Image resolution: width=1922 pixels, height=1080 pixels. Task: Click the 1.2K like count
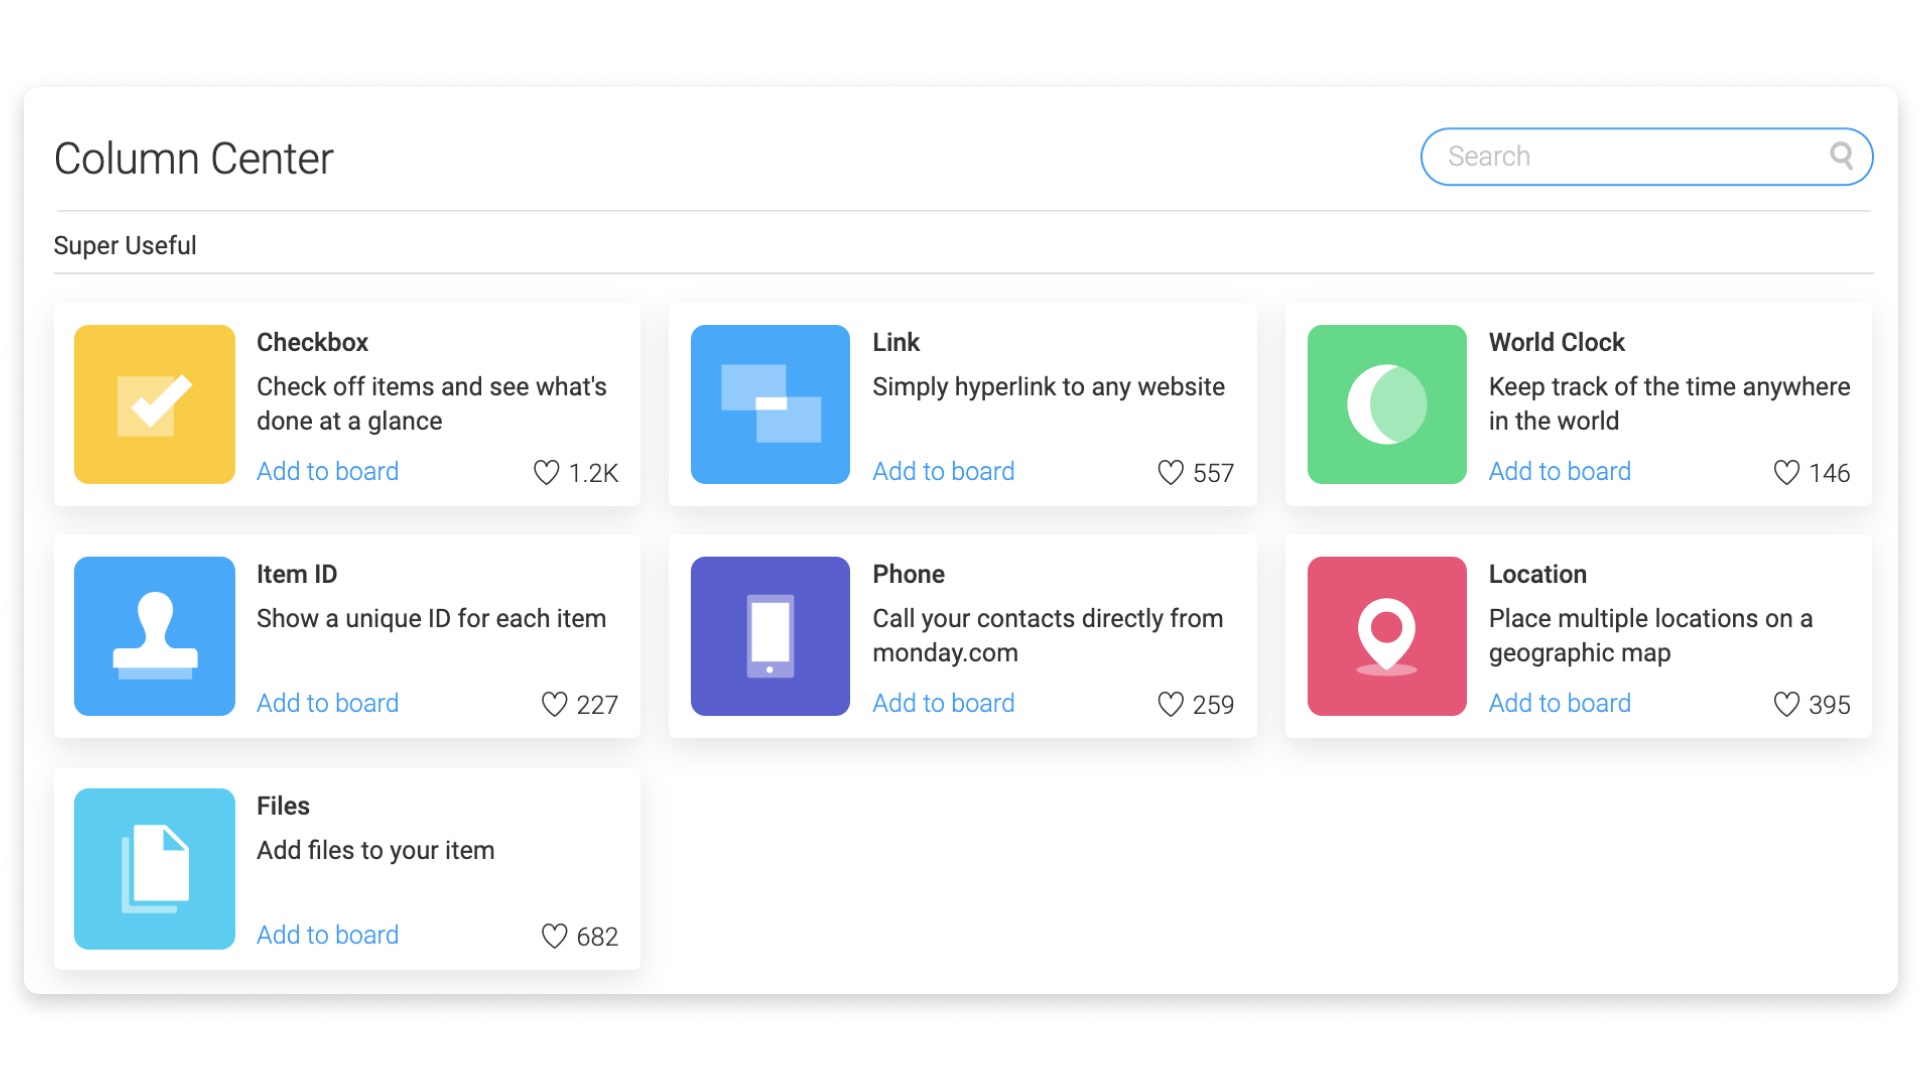[593, 473]
